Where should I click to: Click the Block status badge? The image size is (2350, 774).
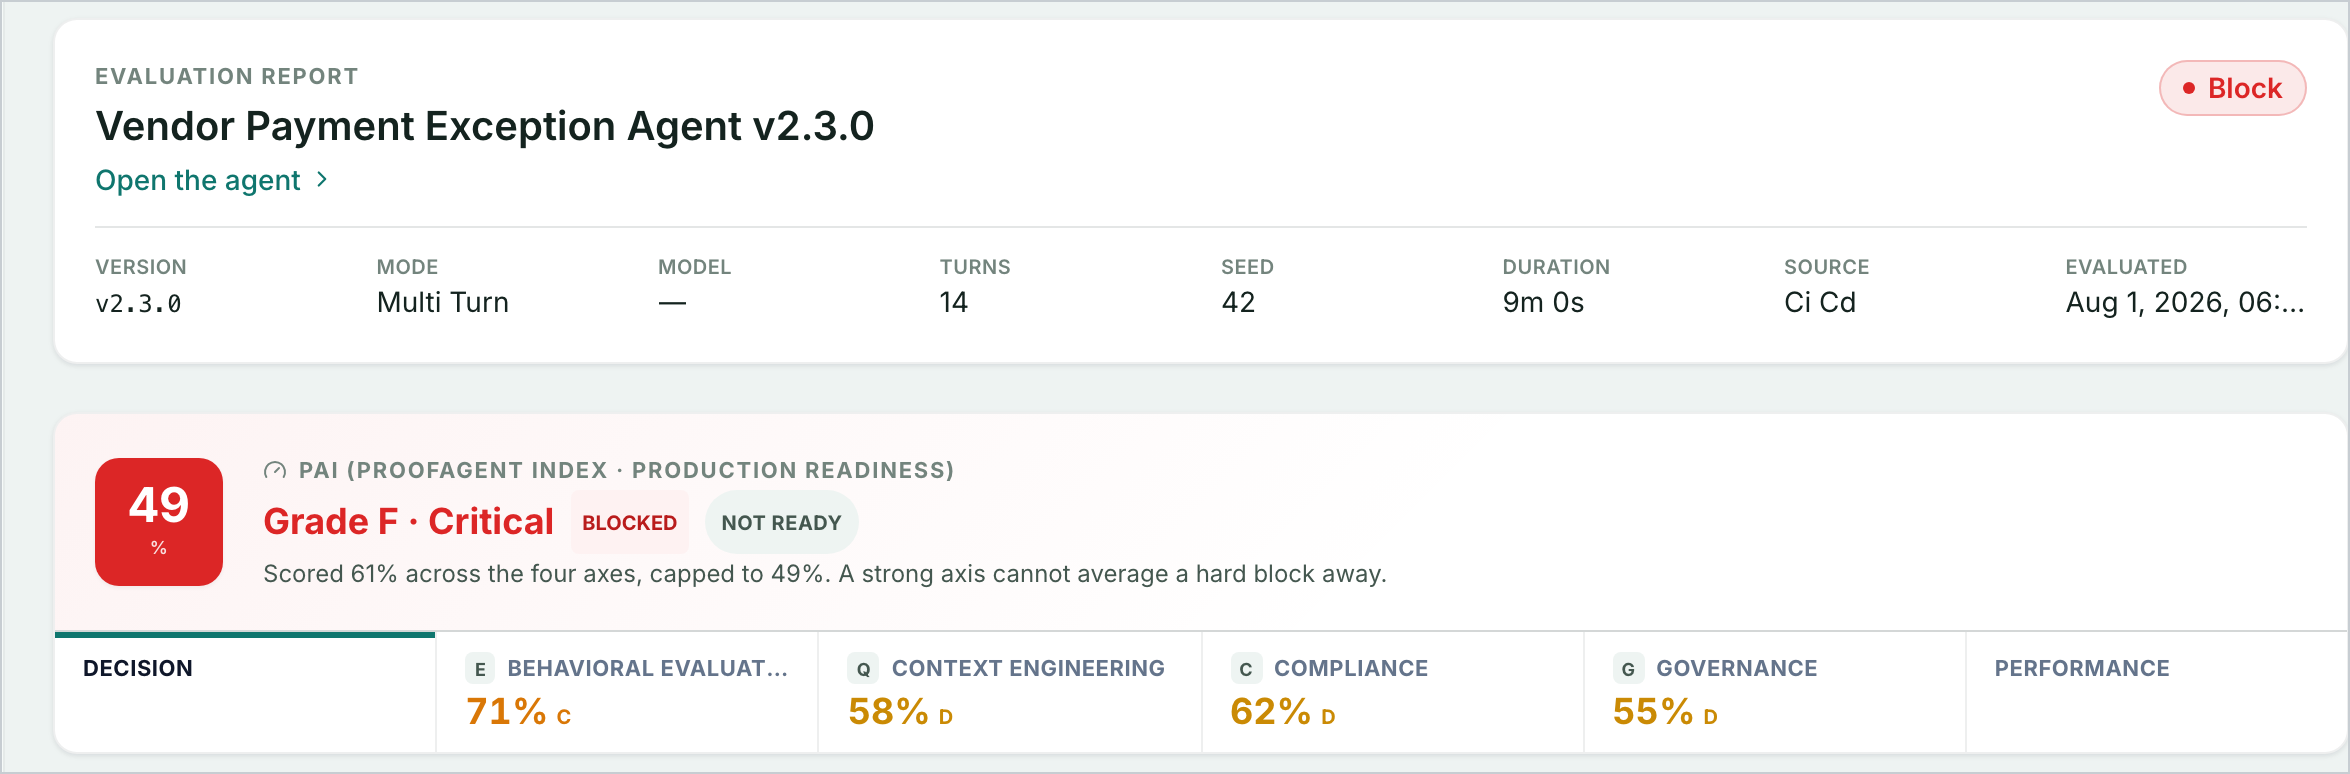coord(2232,88)
